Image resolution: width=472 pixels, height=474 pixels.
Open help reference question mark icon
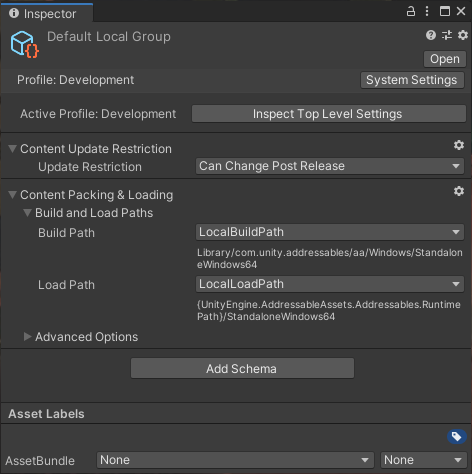pyautogui.click(x=431, y=35)
